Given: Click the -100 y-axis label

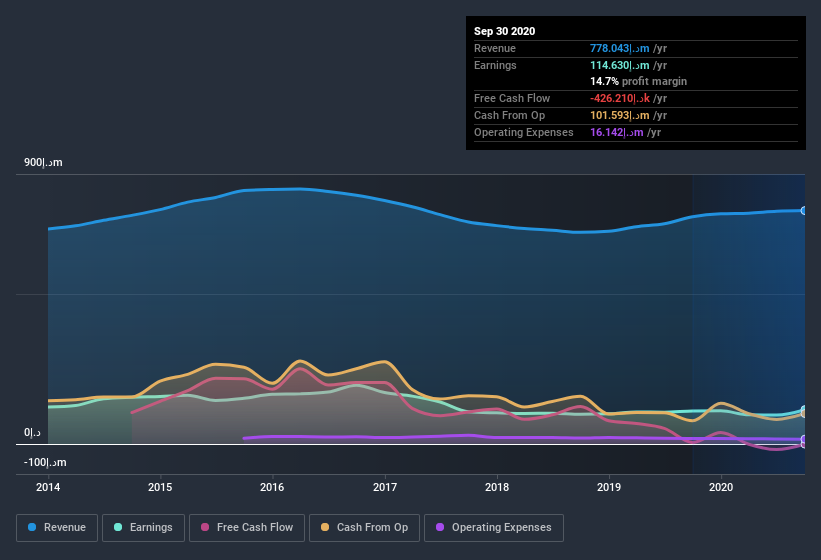Looking at the screenshot, I should [45, 463].
